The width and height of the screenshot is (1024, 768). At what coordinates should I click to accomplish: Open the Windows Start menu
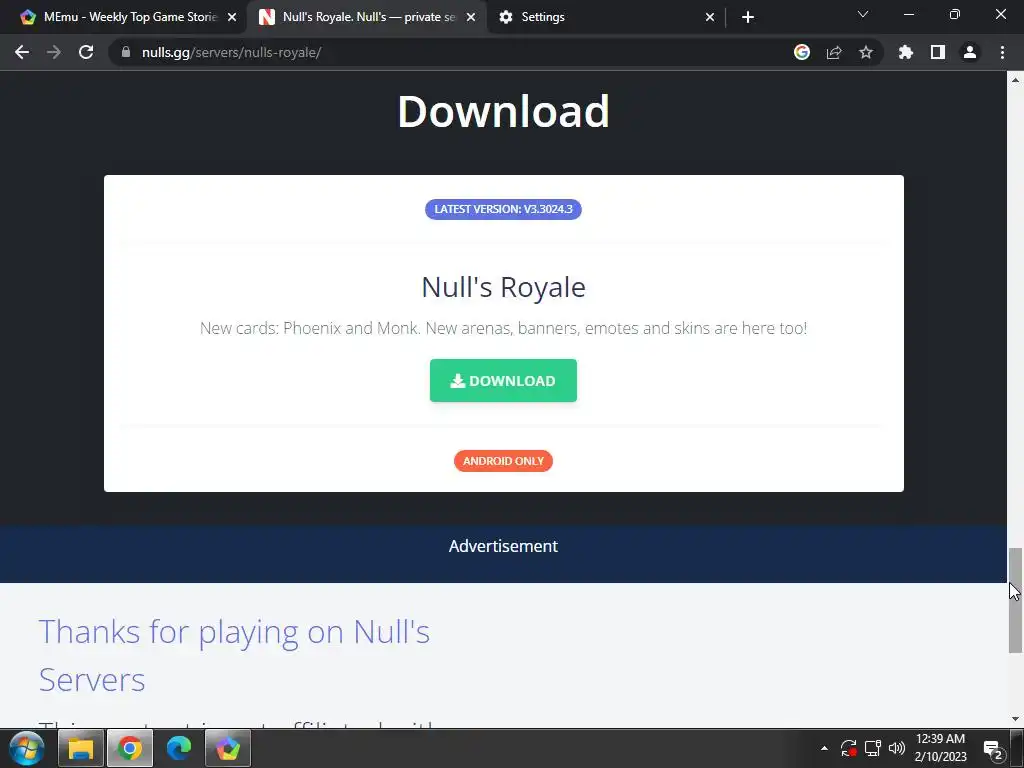(27, 748)
